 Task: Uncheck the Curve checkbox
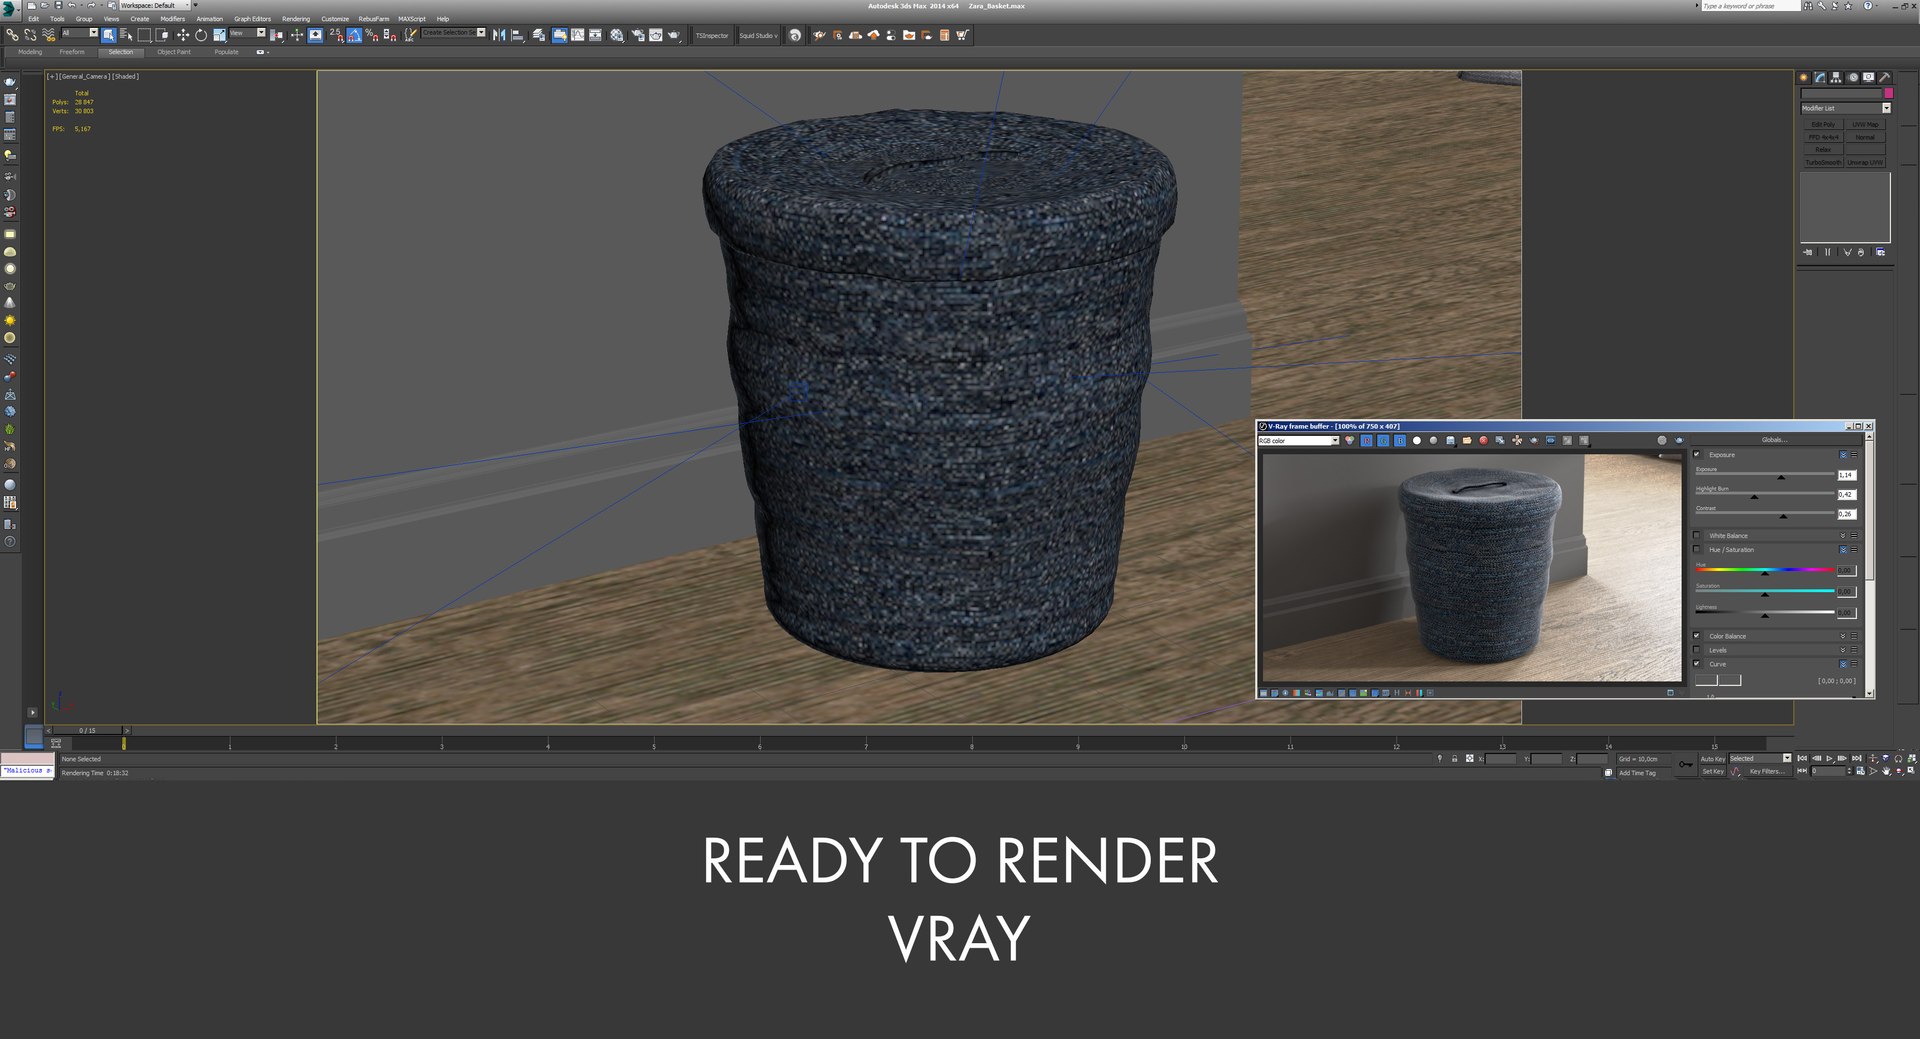1697,663
